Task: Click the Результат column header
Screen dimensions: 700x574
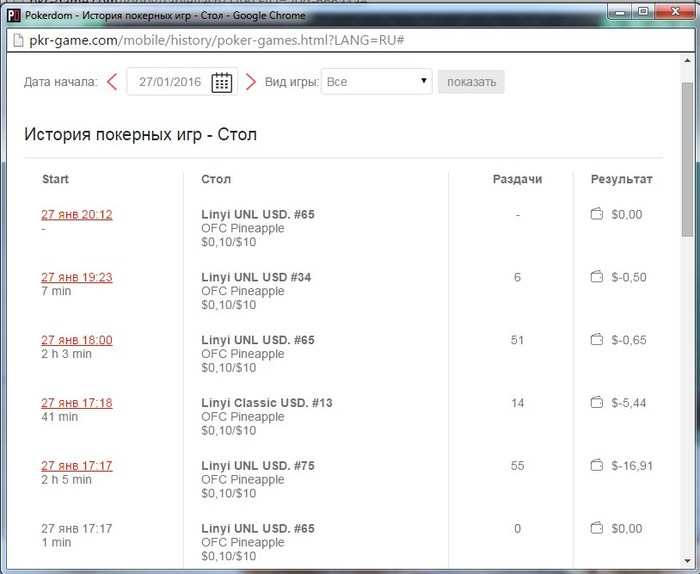Action: 621,179
